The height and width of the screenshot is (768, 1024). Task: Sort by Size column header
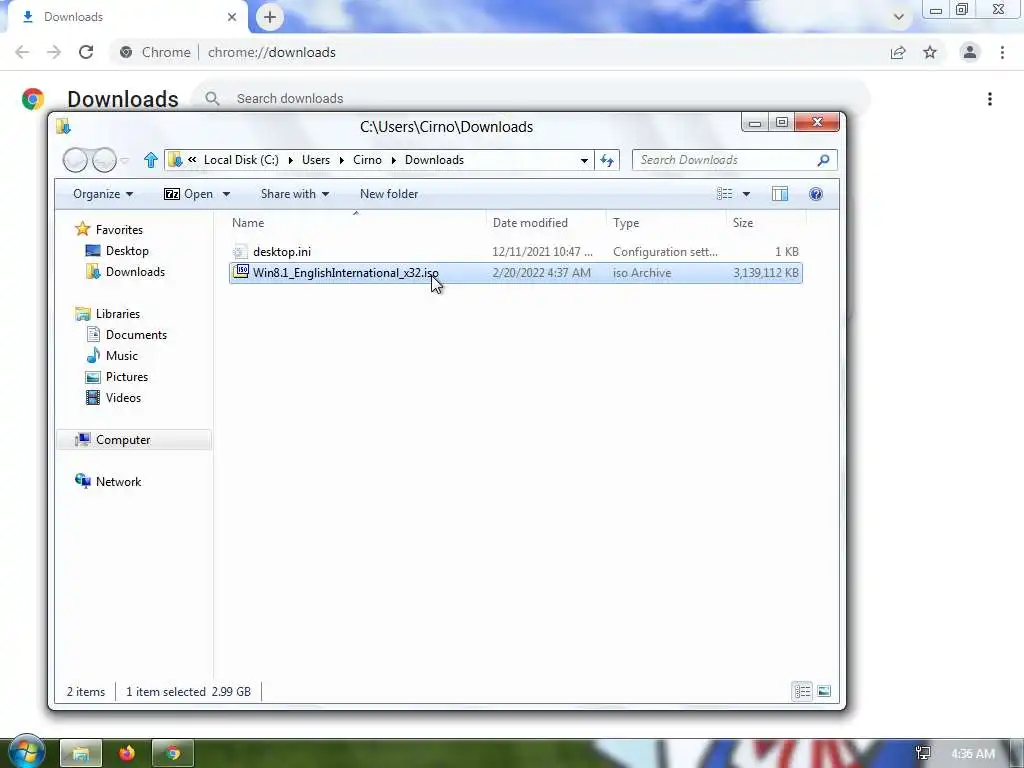[765, 223]
